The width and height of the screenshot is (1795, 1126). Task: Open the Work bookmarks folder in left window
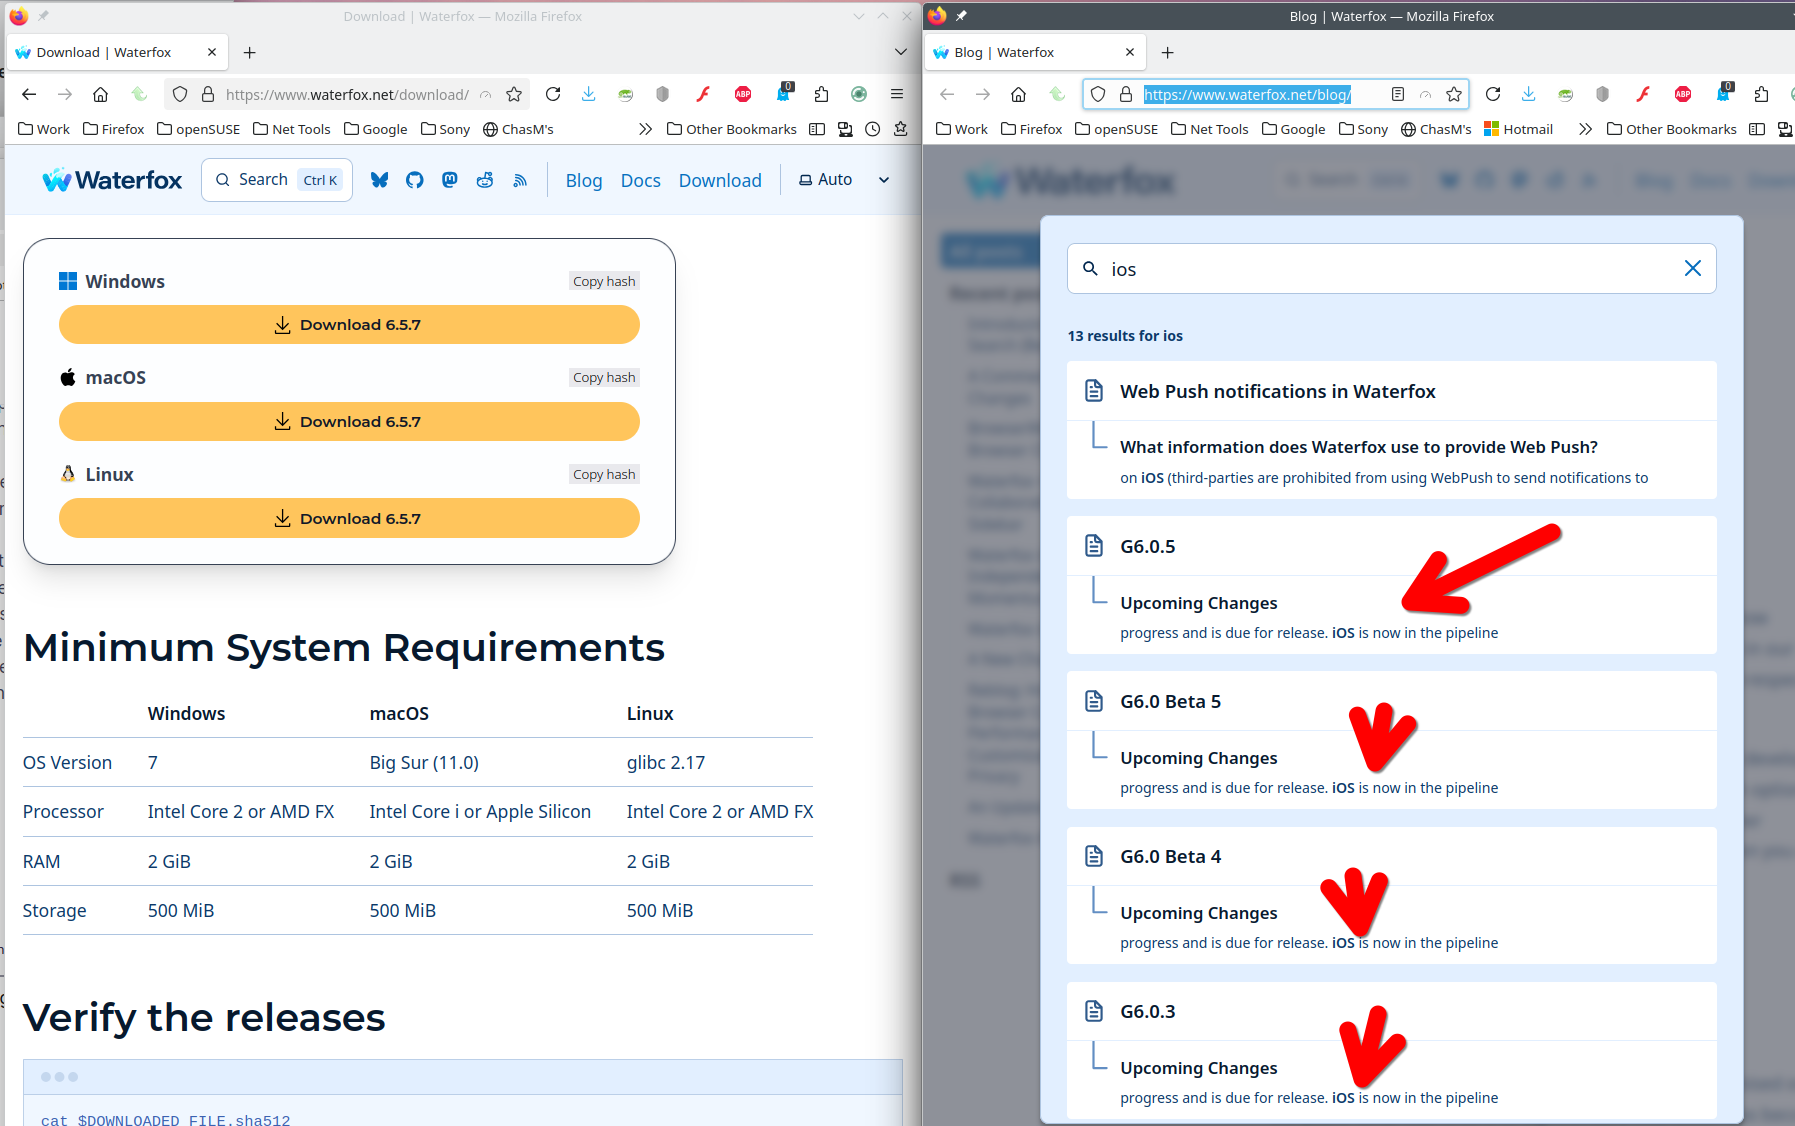click(x=45, y=129)
